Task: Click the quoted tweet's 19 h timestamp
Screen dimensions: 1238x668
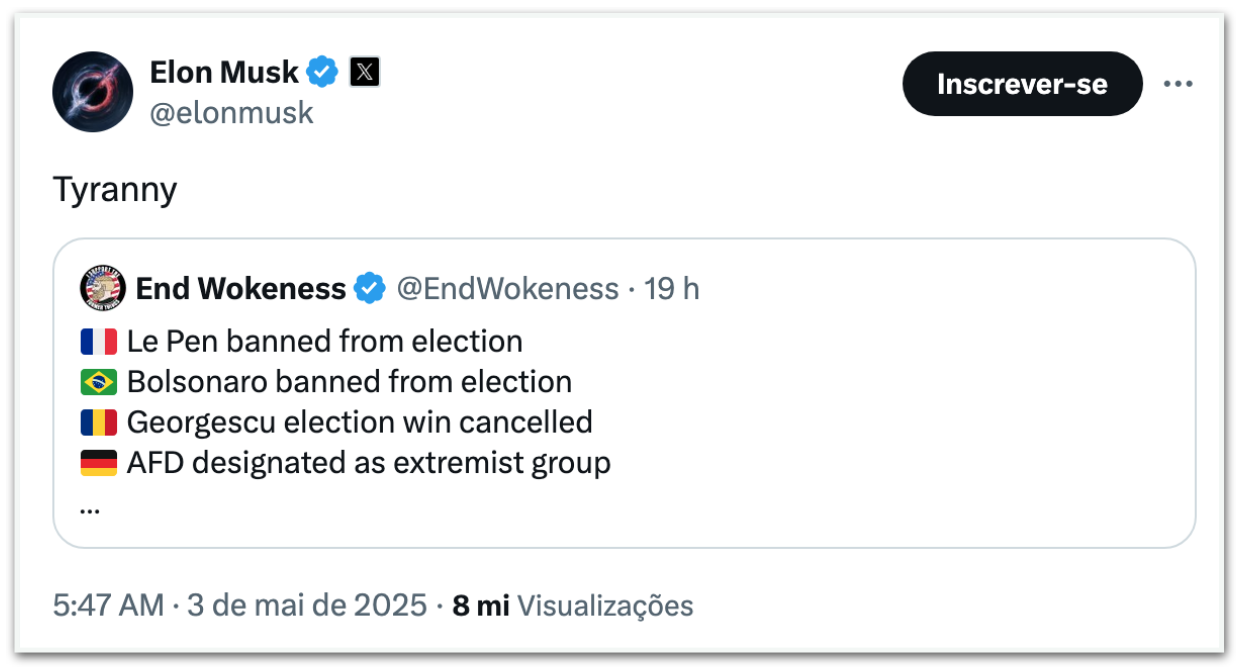Action: (x=672, y=289)
